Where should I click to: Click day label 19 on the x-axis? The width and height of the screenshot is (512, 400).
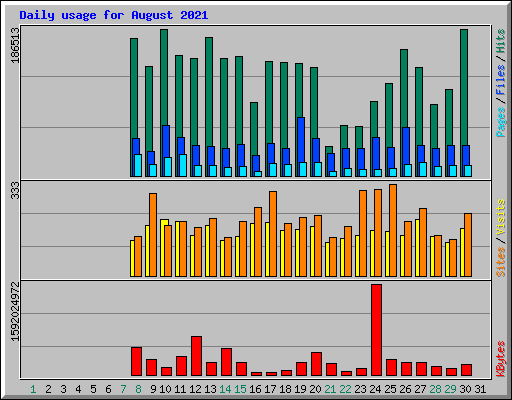[x=300, y=389]
